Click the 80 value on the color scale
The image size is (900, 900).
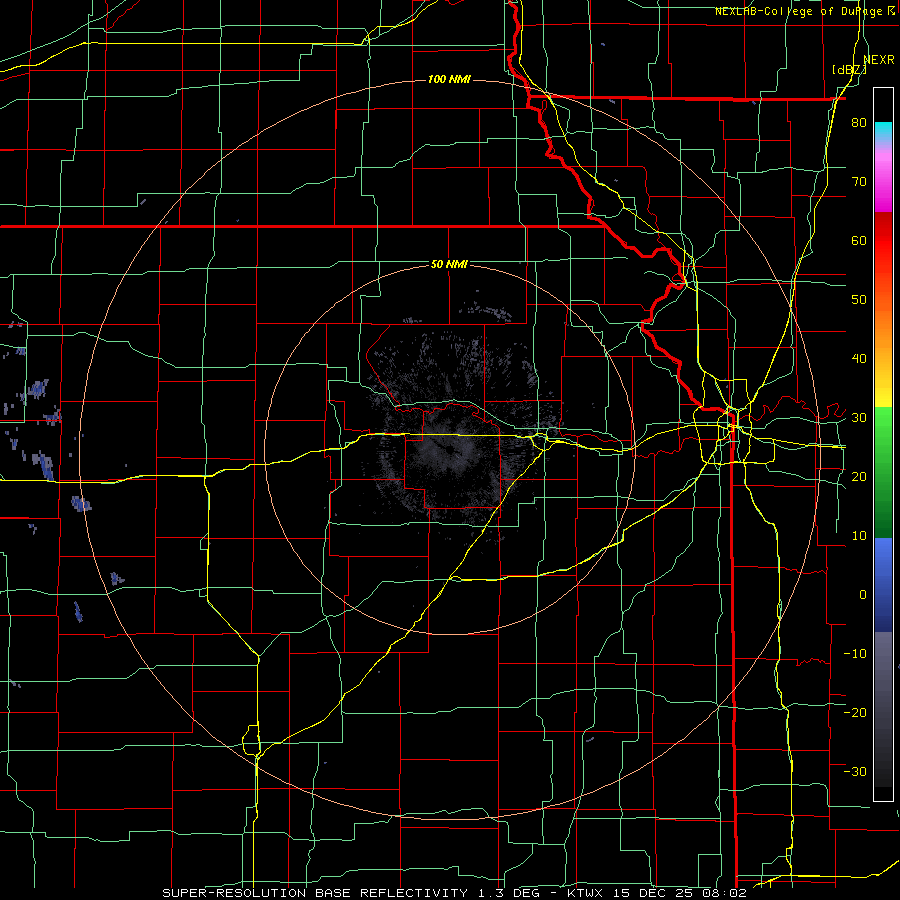point(859,122)
